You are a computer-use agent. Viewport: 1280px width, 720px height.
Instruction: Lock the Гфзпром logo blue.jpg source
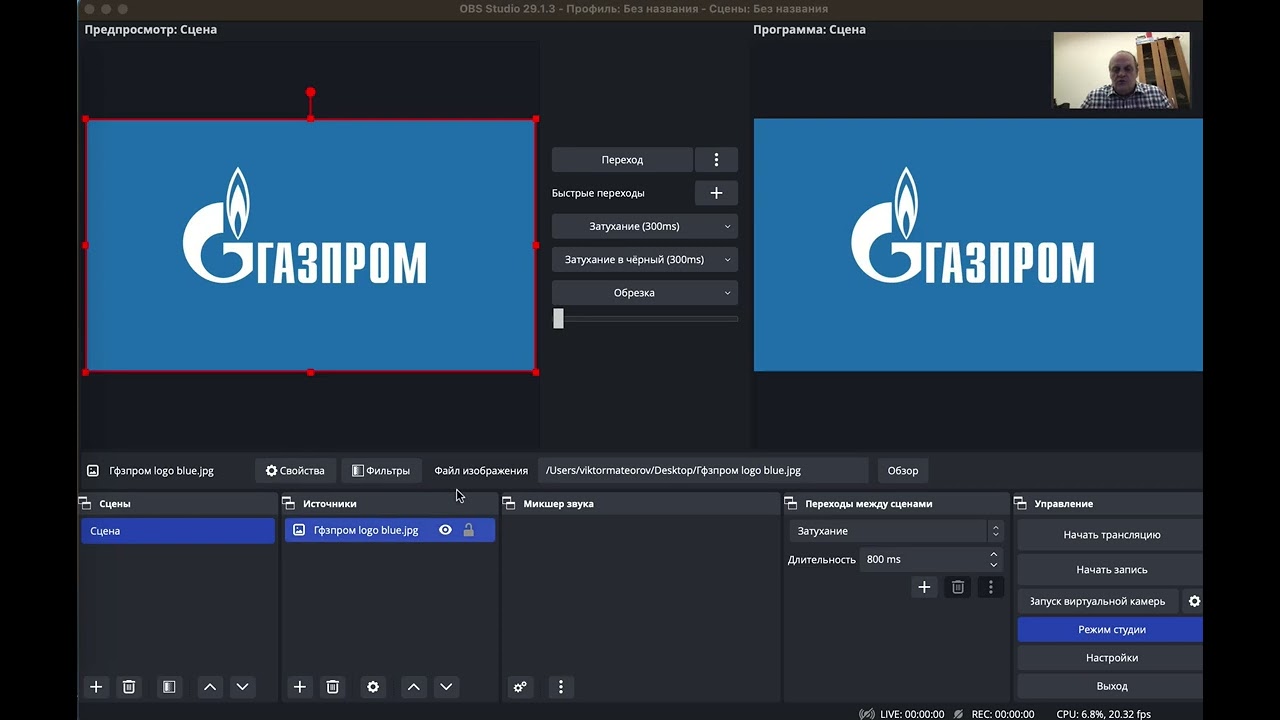click(x=468, y=530)
